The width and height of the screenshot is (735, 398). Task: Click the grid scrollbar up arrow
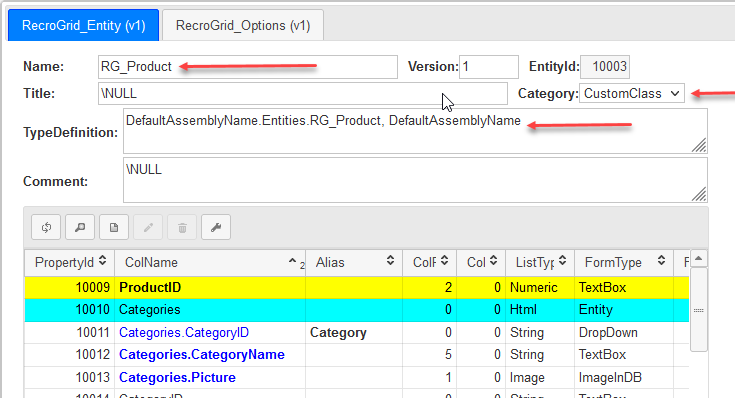tap(698, 259)
